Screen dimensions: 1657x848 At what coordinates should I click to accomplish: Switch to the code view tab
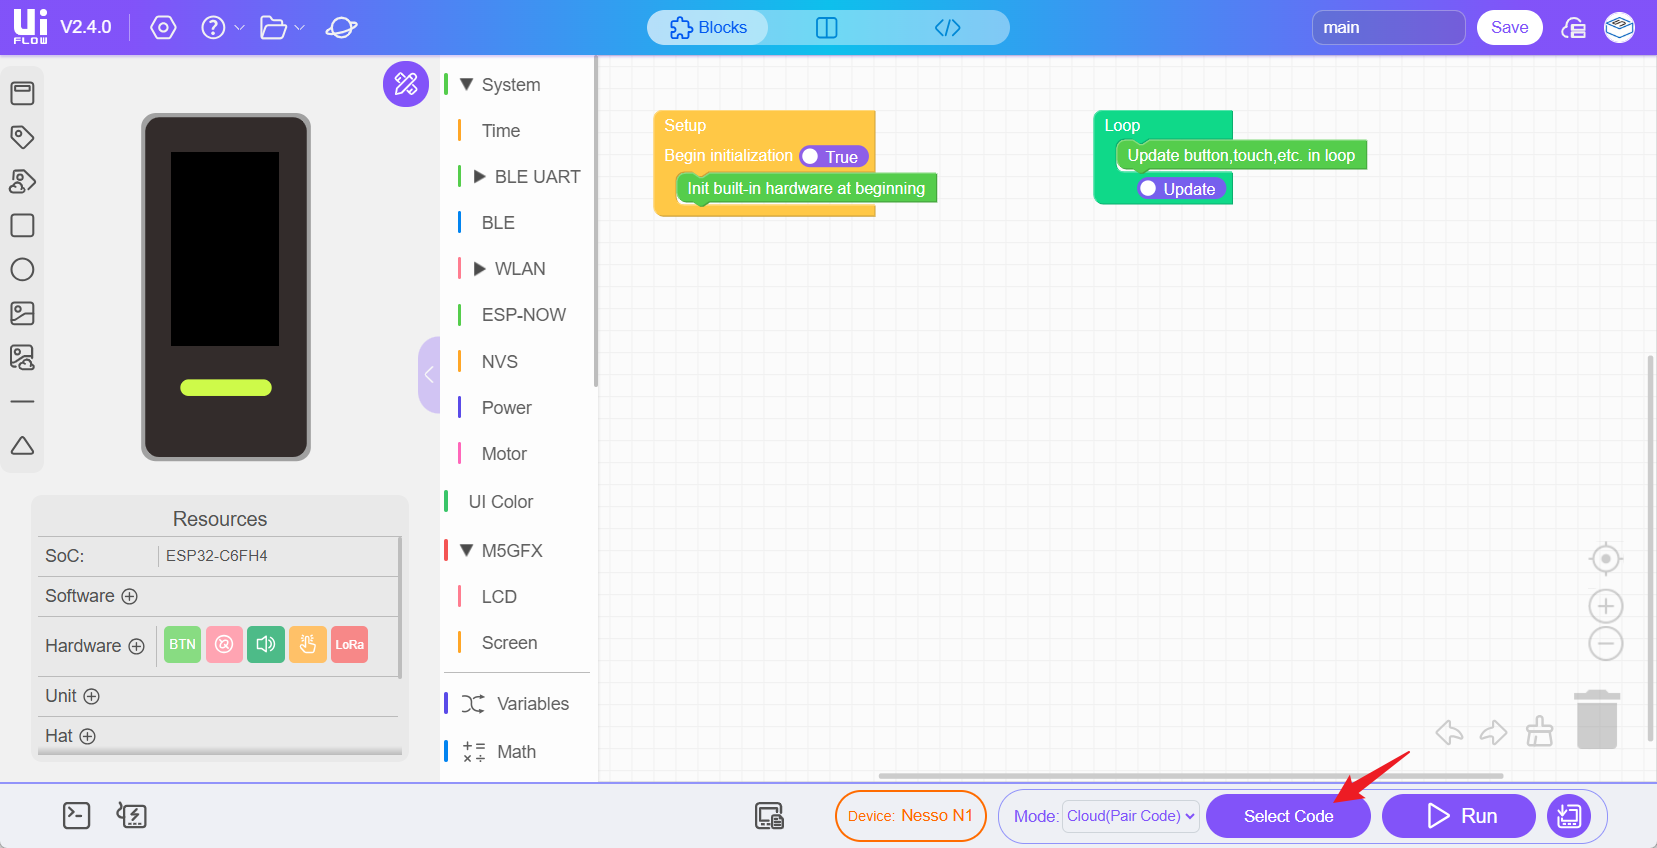pos(947,28)
